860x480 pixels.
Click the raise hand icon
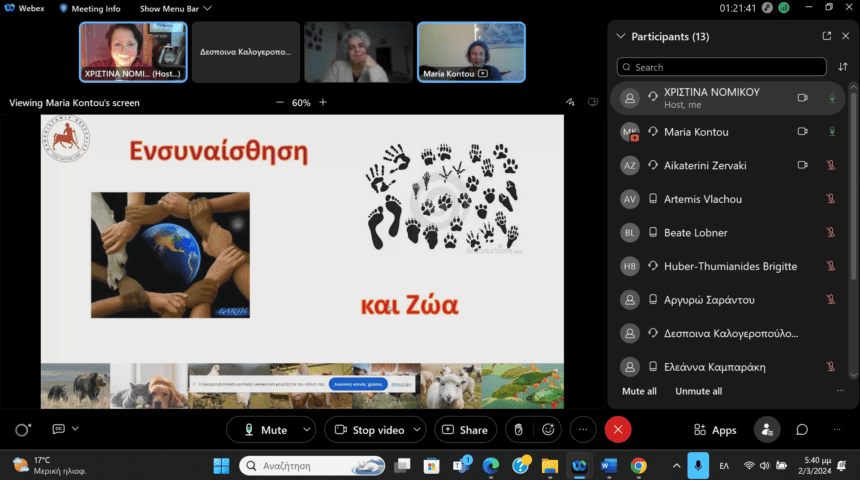tap(518, 430)
